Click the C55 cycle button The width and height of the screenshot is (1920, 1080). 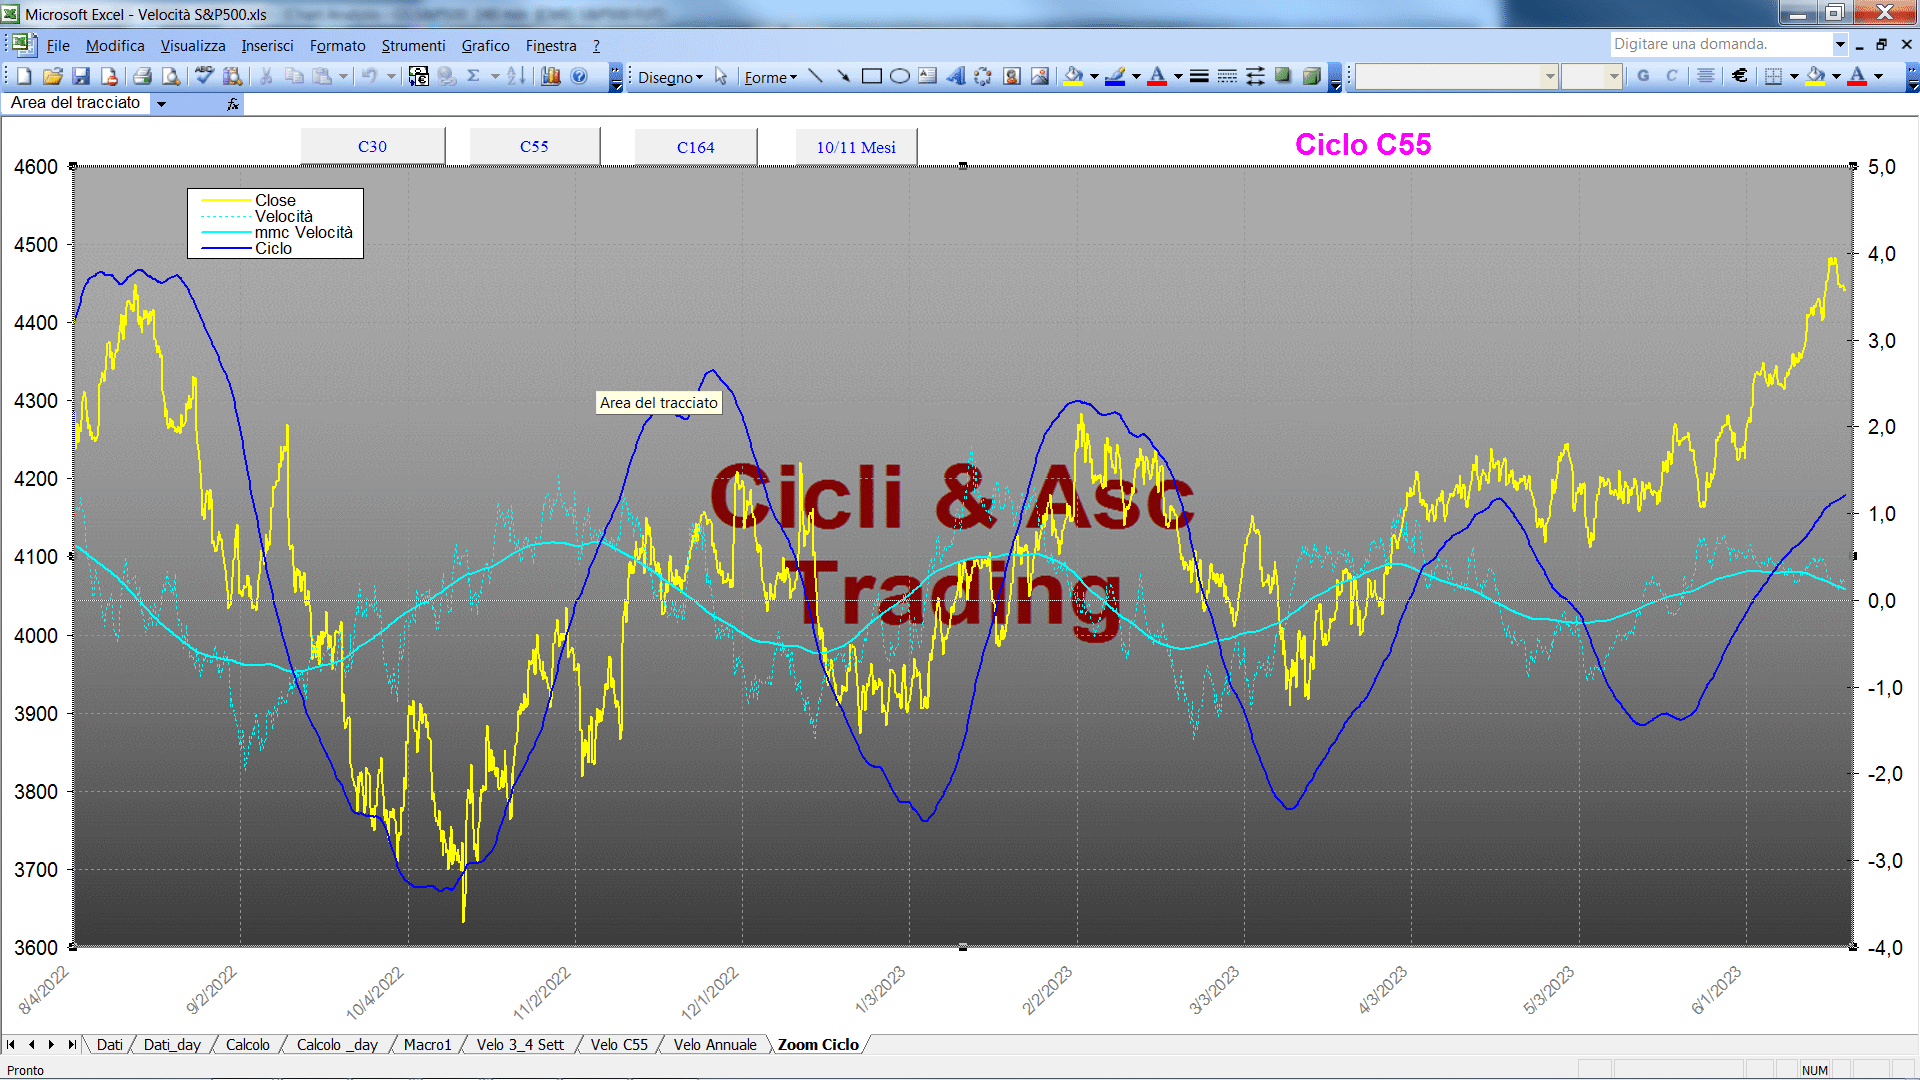535,146
